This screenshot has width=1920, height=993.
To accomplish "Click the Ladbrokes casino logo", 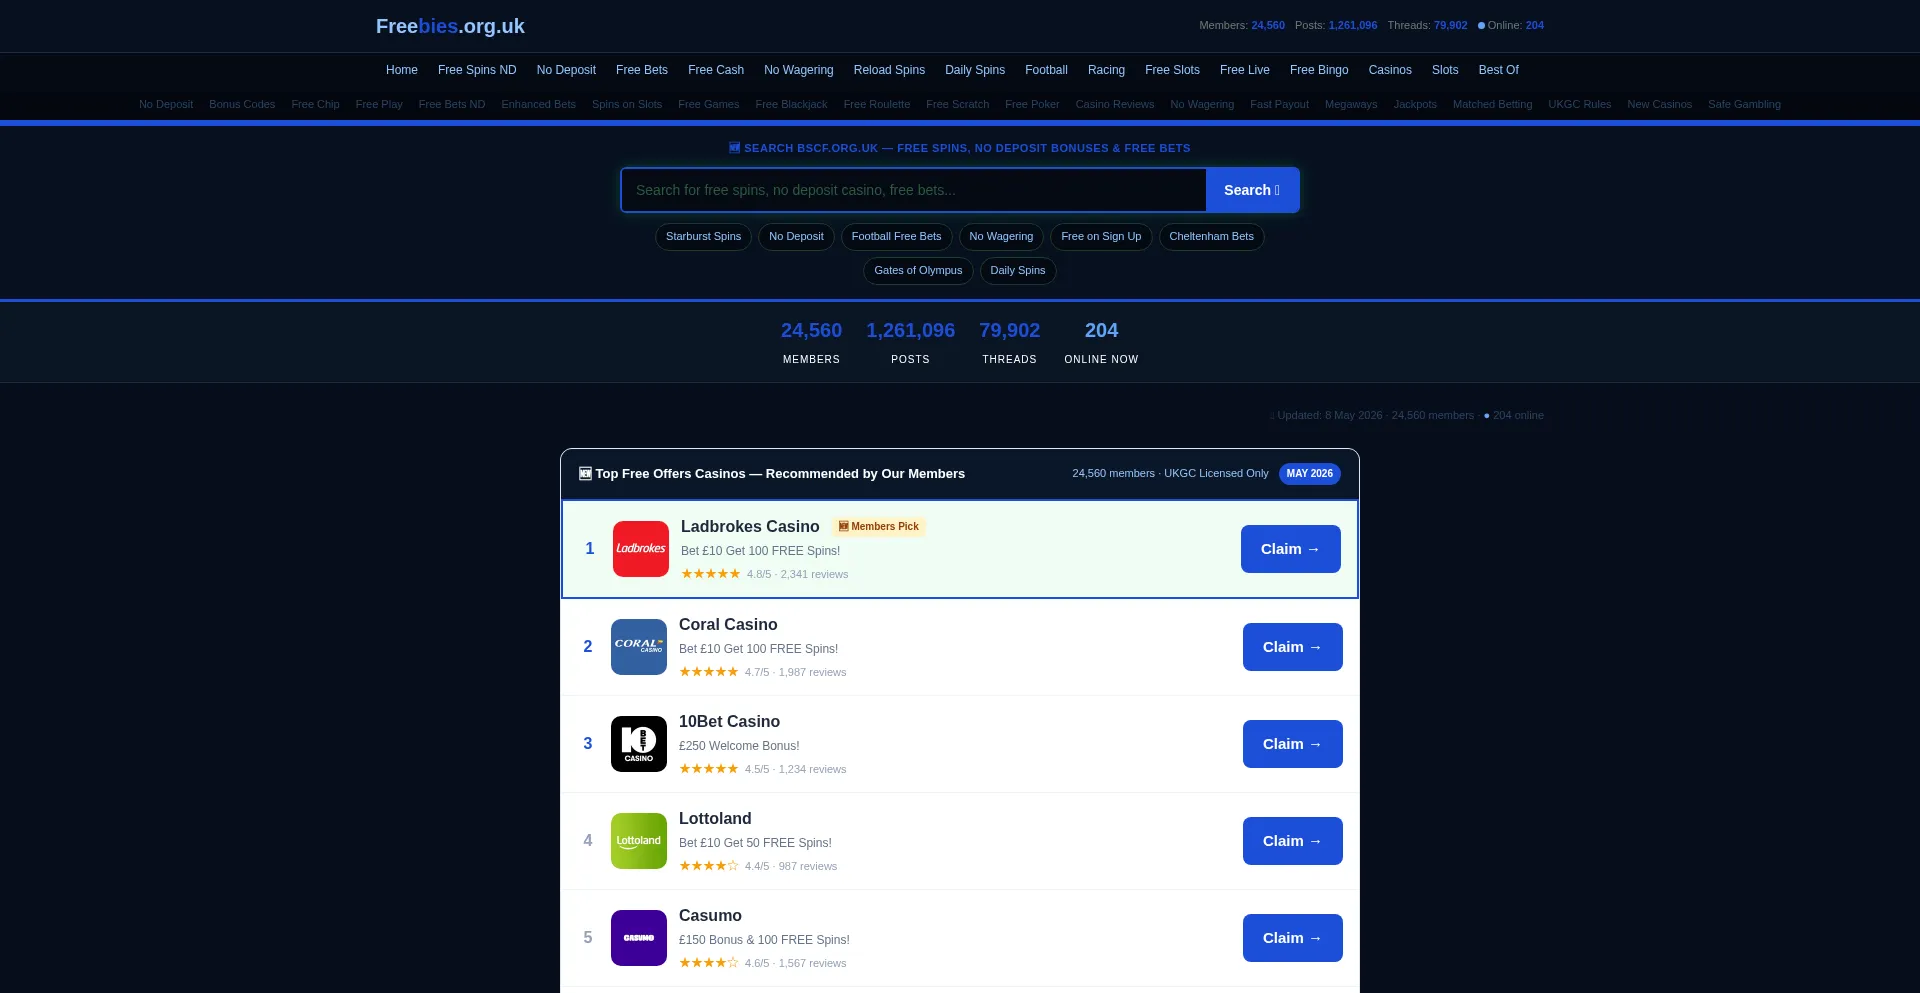I will point(641,549).
